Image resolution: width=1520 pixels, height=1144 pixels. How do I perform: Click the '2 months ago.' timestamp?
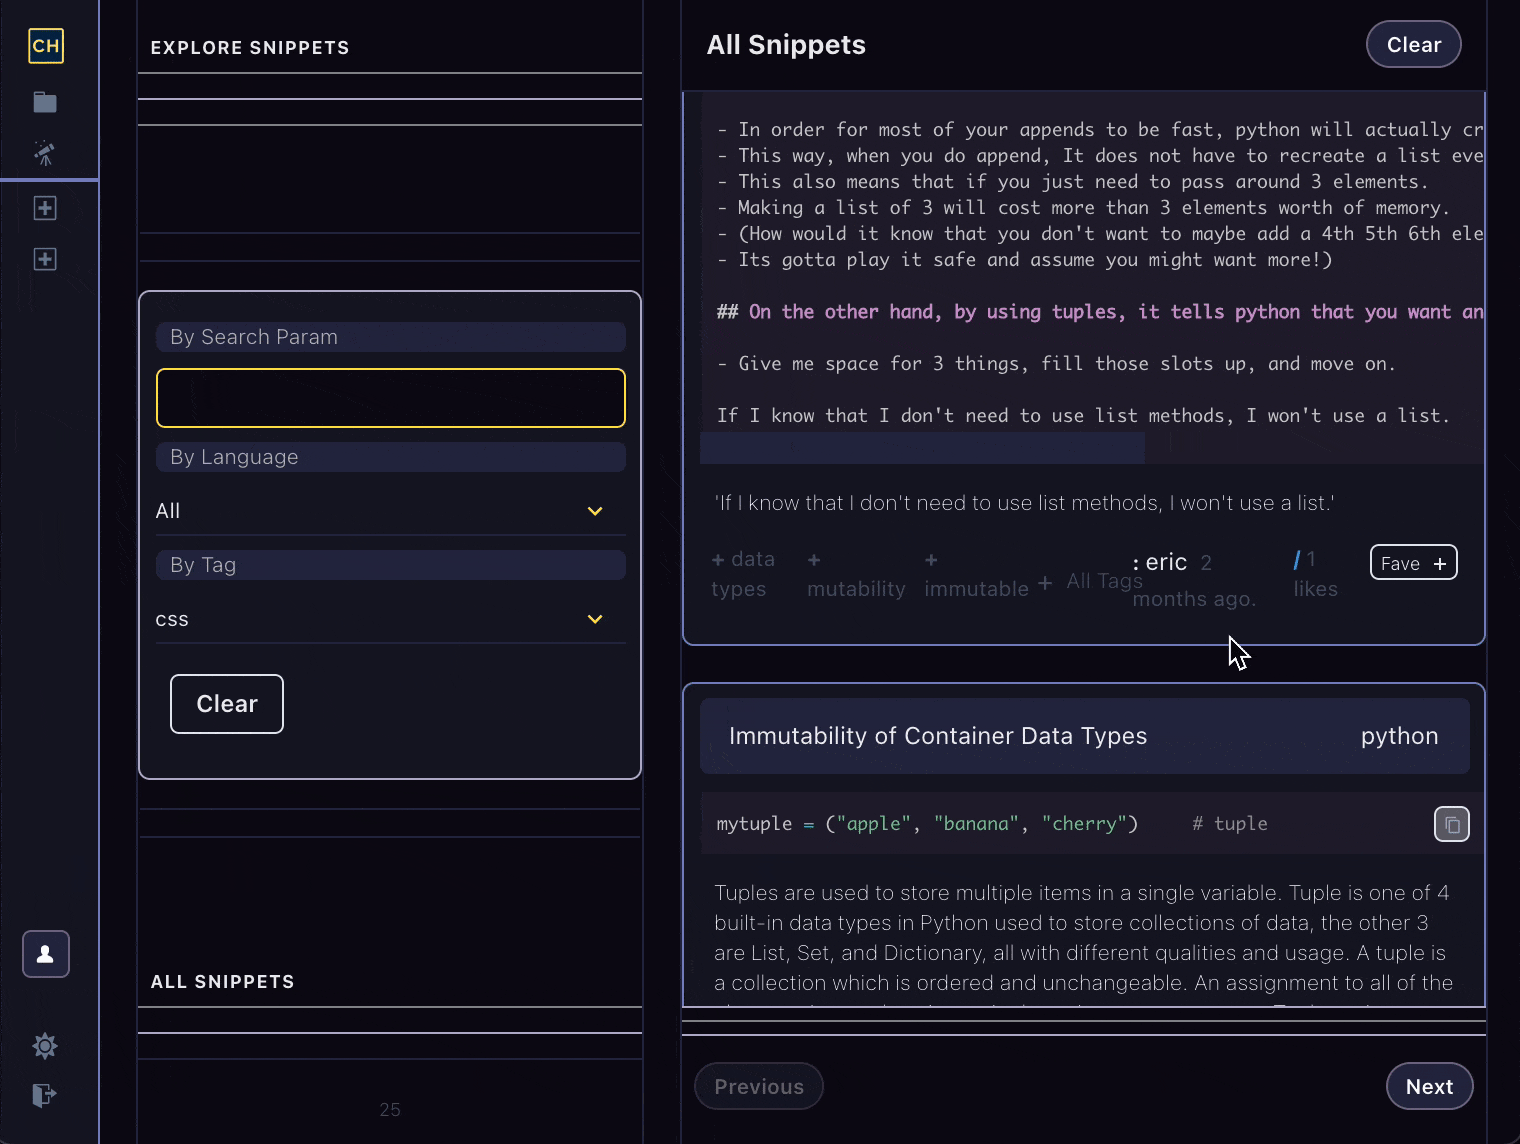click(x=1195, y=581)
